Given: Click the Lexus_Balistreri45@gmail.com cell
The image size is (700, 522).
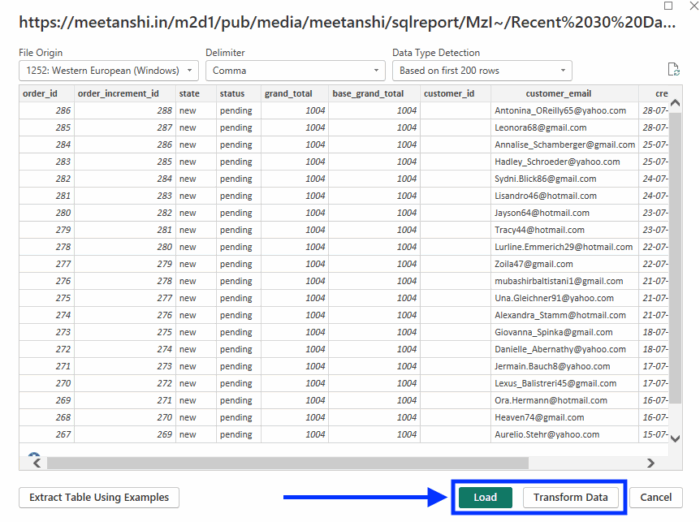Looking at the screenshot, I should pyautogui.click(x=564, y=383).
